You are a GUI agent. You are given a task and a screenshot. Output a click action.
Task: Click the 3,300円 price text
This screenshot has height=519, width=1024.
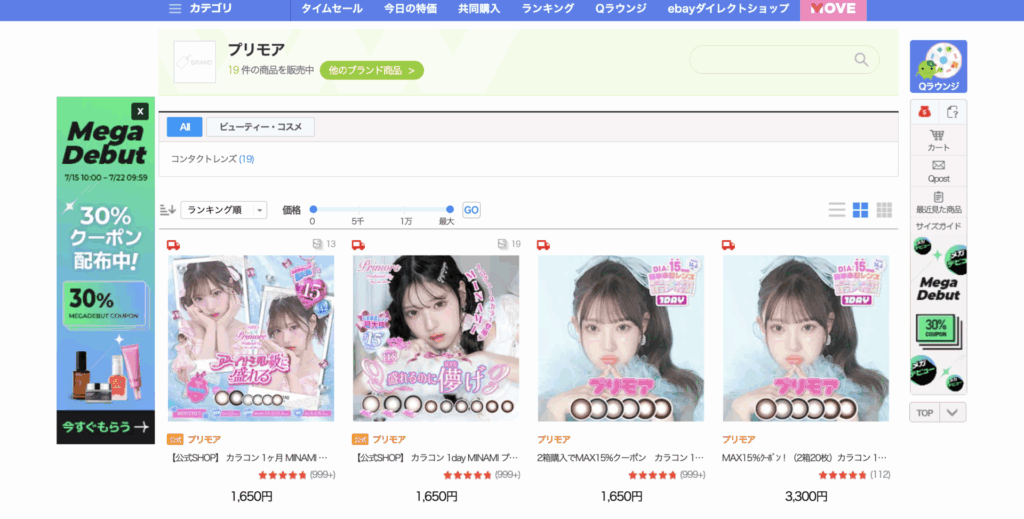point(806,497)
